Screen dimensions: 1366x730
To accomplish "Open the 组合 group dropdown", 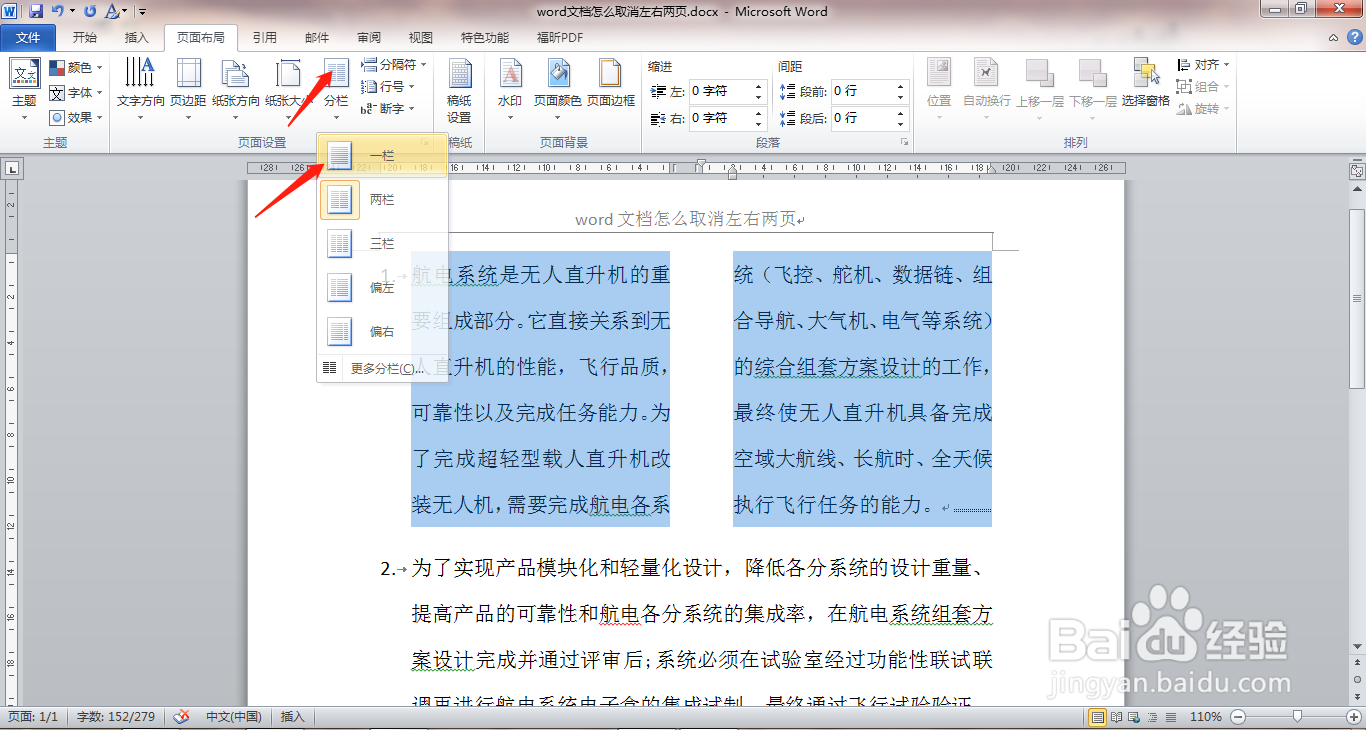I will tap(1203, 87).
